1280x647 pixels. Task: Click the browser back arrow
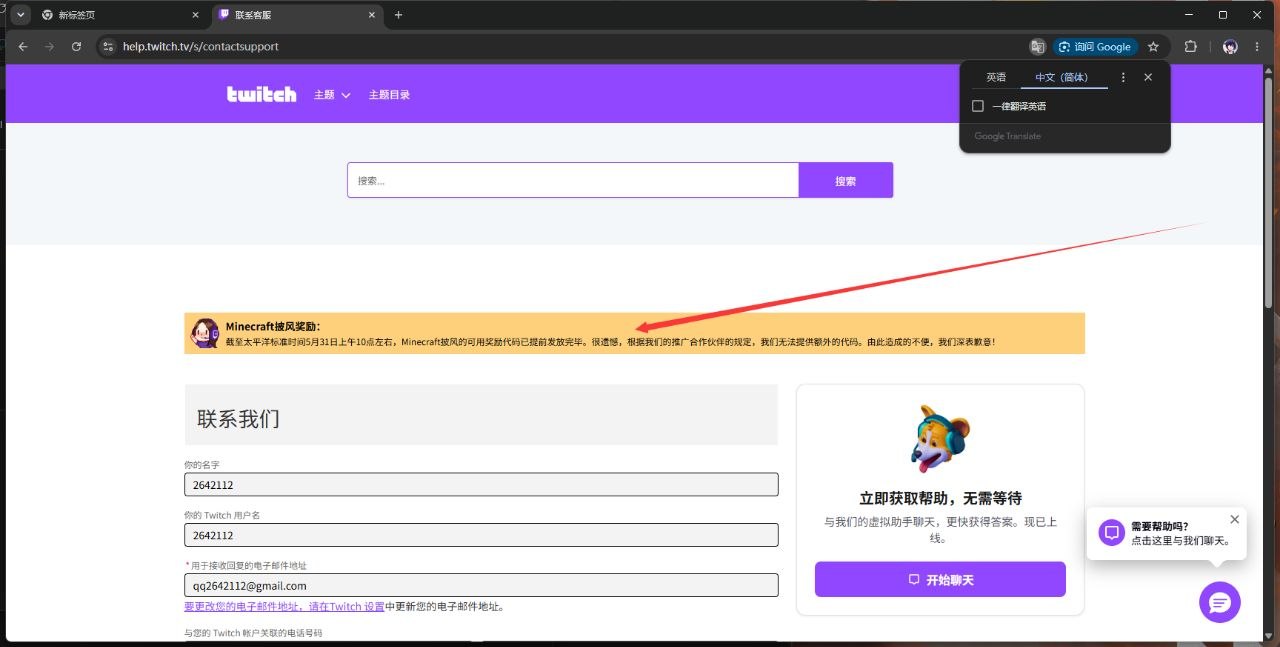23,46
